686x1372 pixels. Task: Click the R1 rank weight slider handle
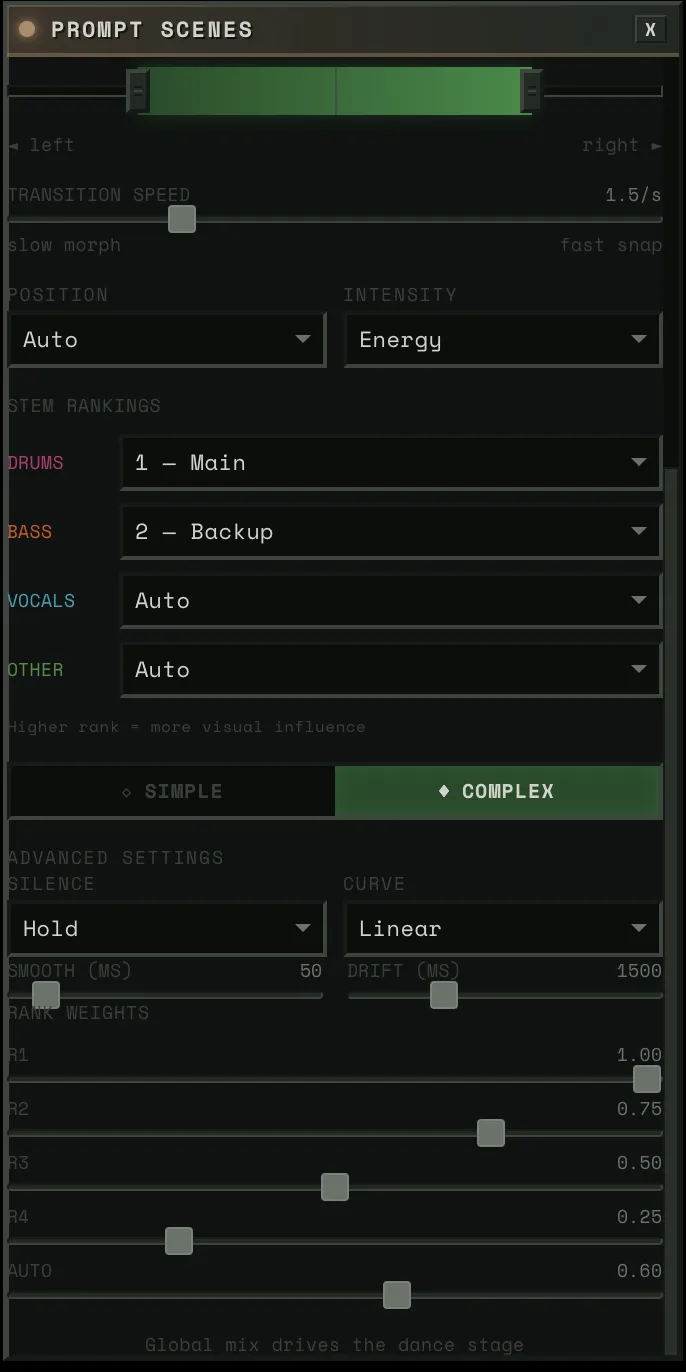646,1079
